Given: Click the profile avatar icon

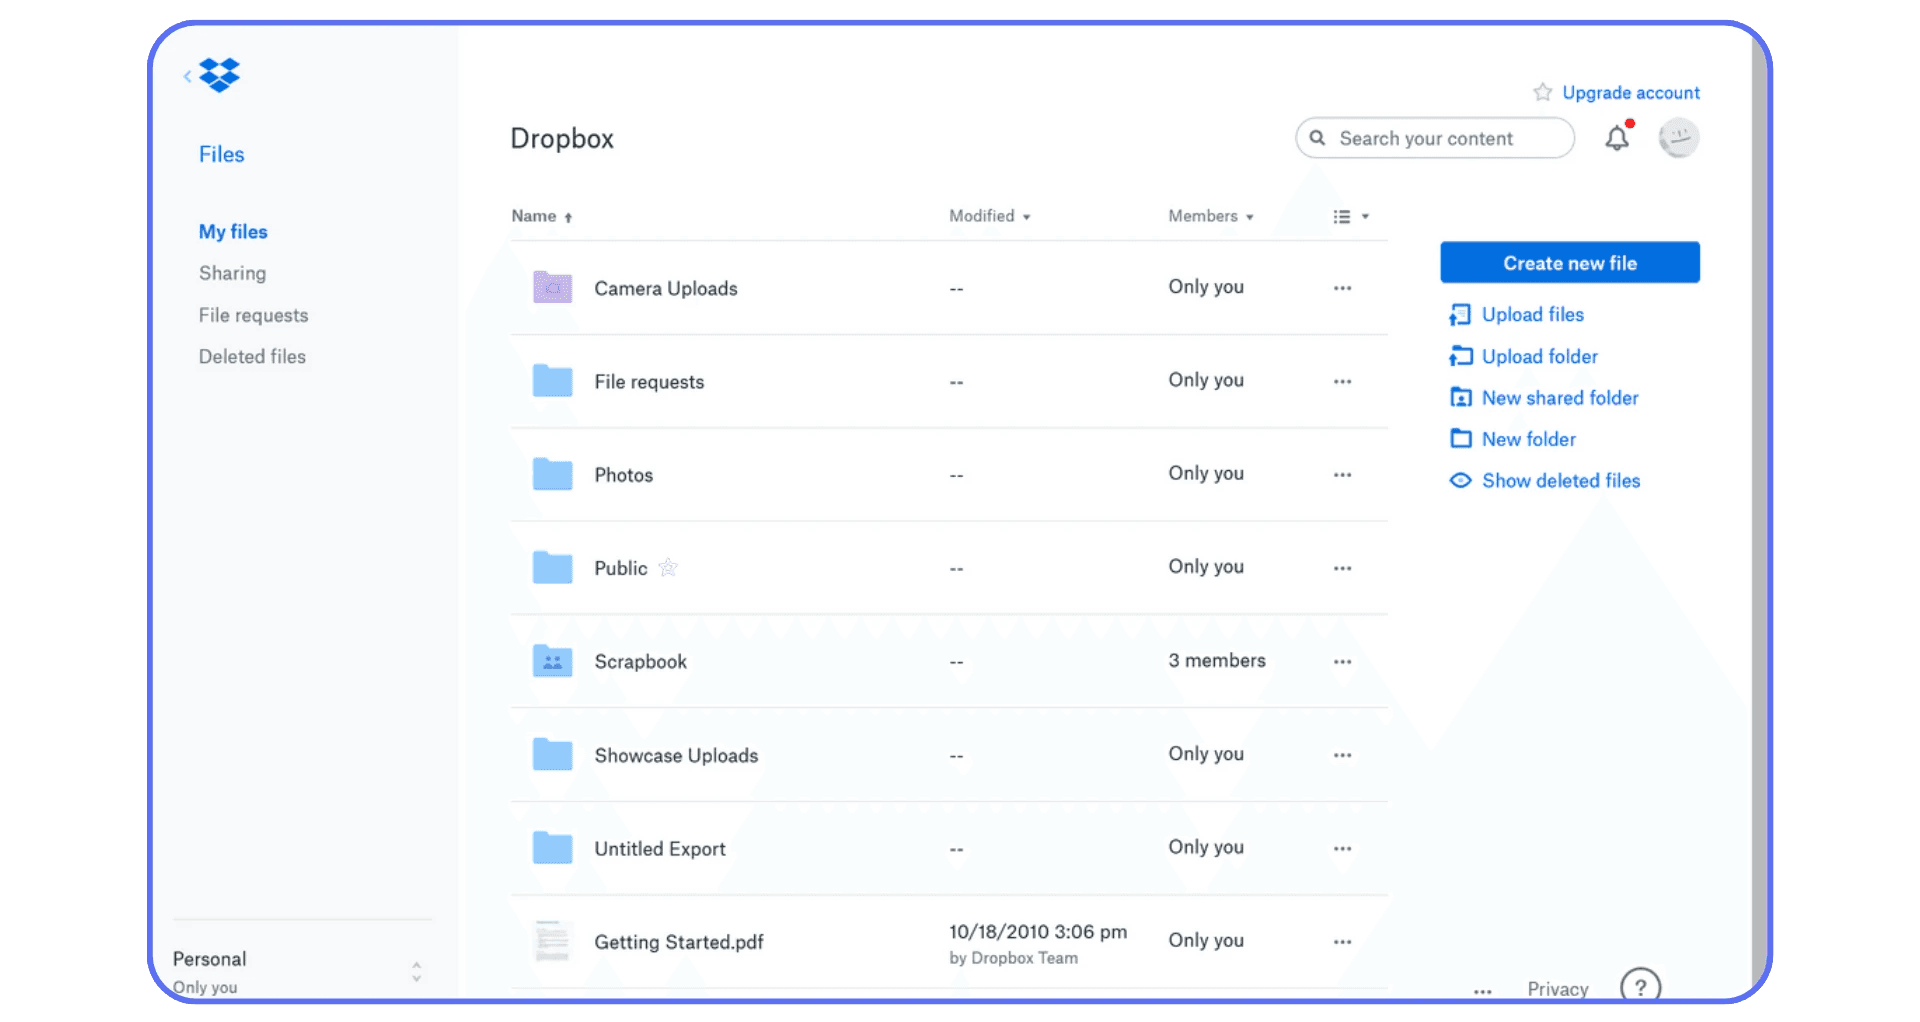Looking at the screenshot, I should coord(1679,138).
